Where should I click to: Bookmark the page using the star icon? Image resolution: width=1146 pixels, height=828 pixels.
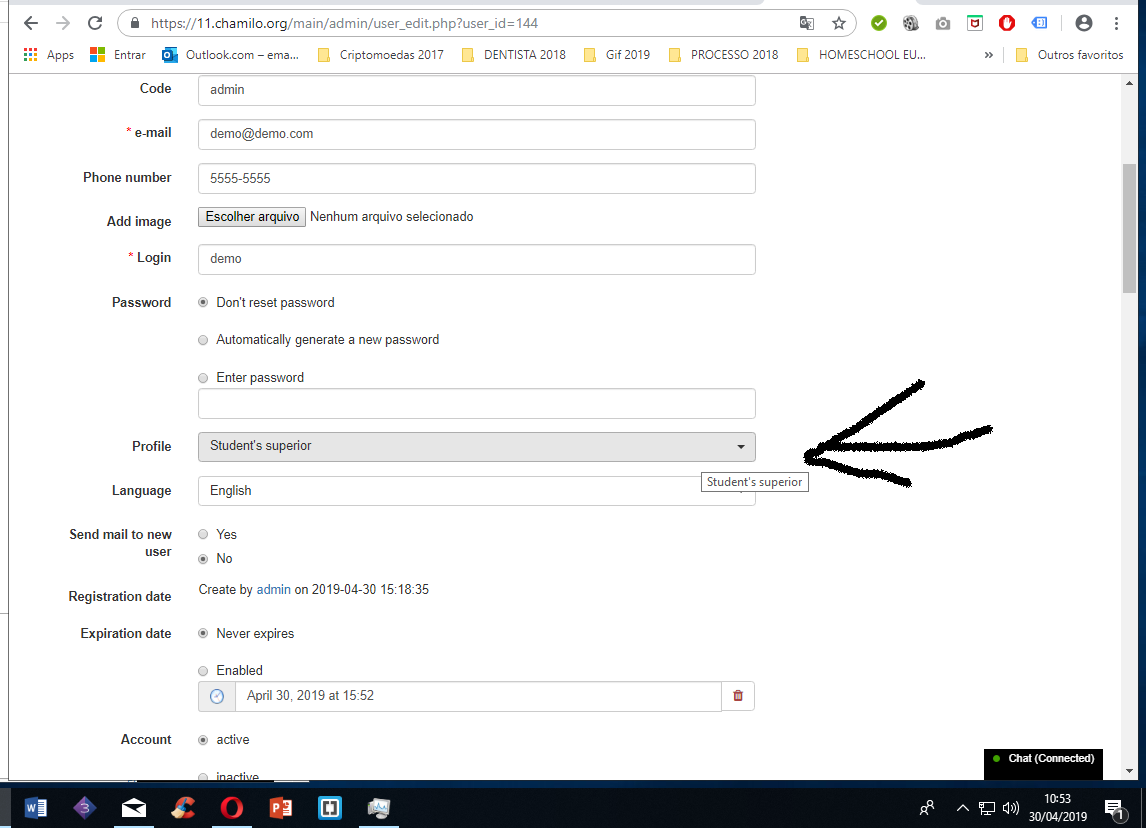[x=837, y=22]
